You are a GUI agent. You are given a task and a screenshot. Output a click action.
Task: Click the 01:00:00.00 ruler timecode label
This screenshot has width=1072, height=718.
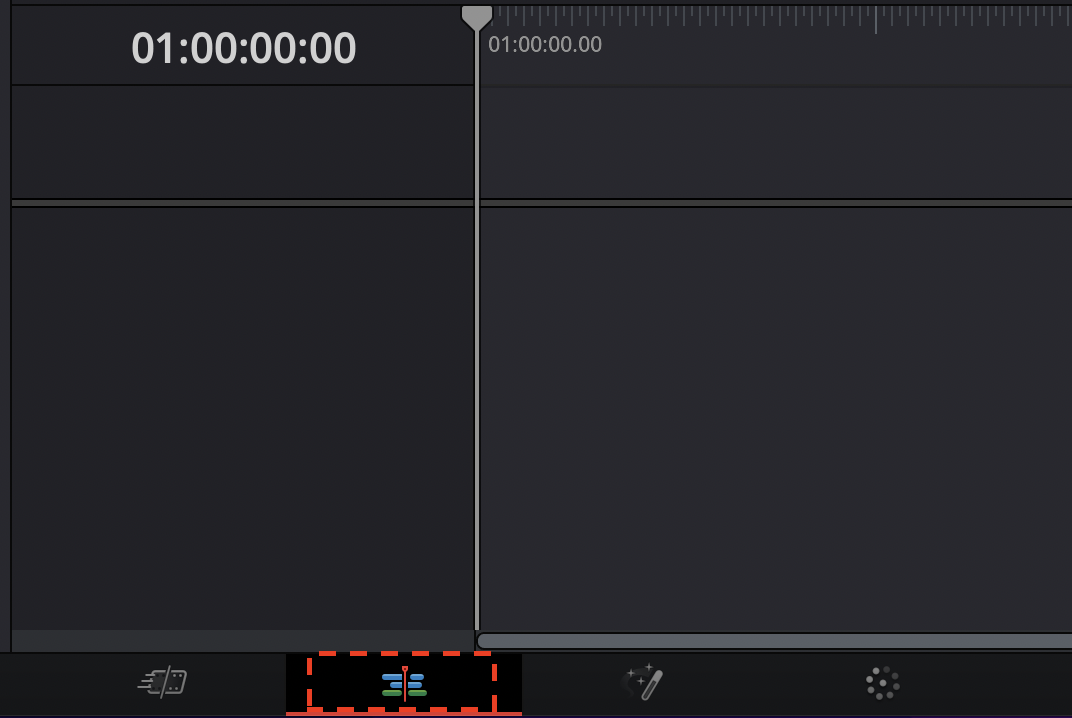[545, 45]
